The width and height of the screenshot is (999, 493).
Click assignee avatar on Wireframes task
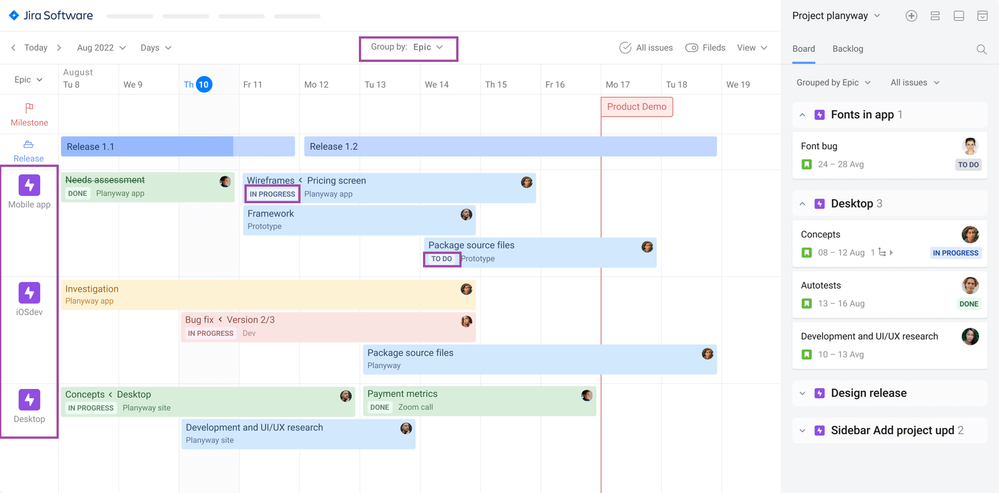click(x=526, y=182)
